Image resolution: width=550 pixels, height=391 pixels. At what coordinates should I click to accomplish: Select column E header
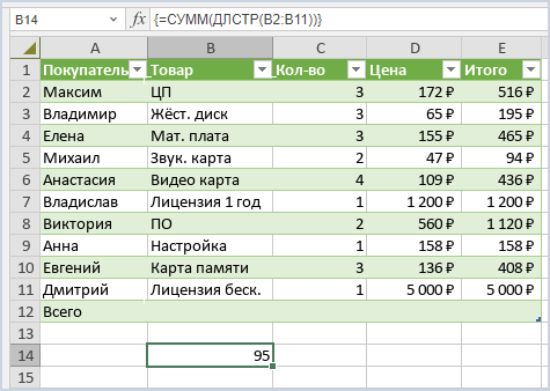tap(502, 48)
